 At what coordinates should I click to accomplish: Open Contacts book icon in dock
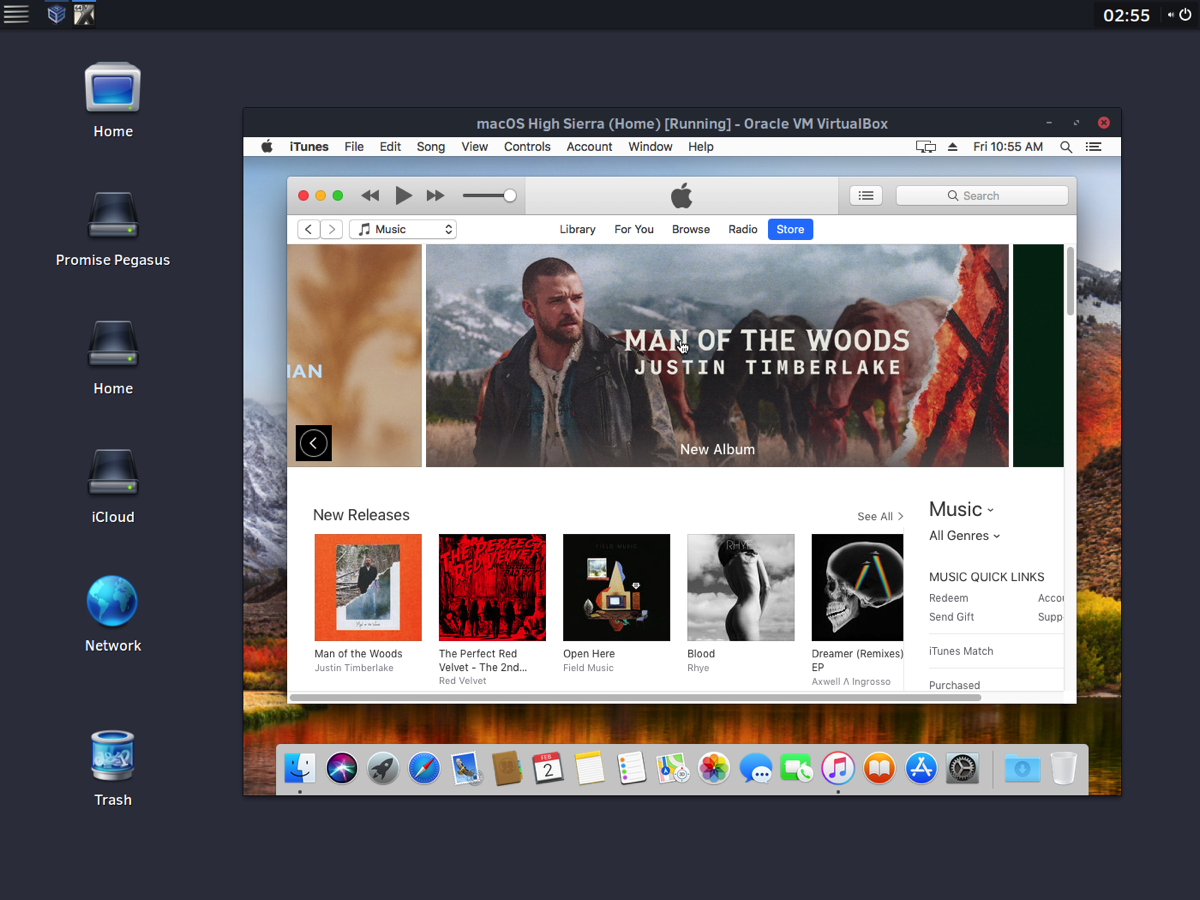tap(507, 768)
